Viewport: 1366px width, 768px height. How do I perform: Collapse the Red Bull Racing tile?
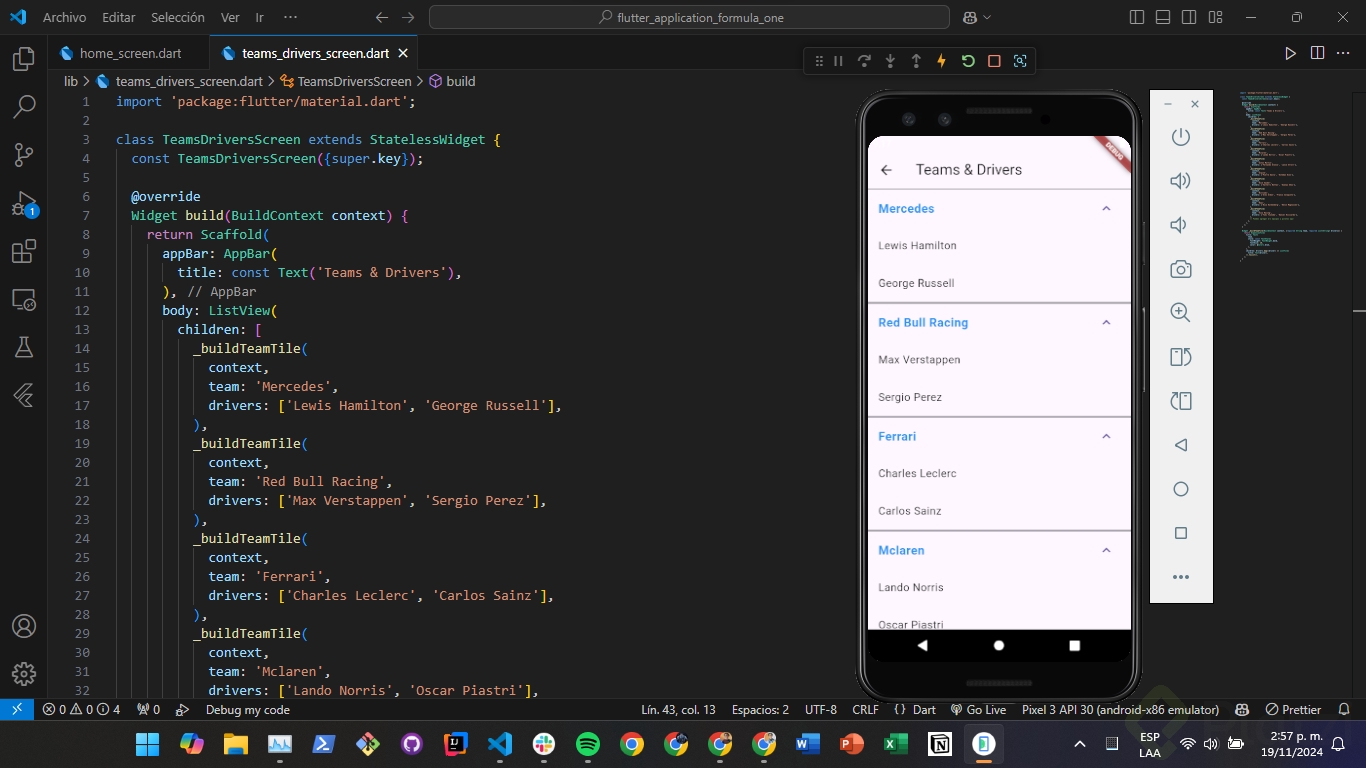pyautogui.click(x=1106, y=323)
